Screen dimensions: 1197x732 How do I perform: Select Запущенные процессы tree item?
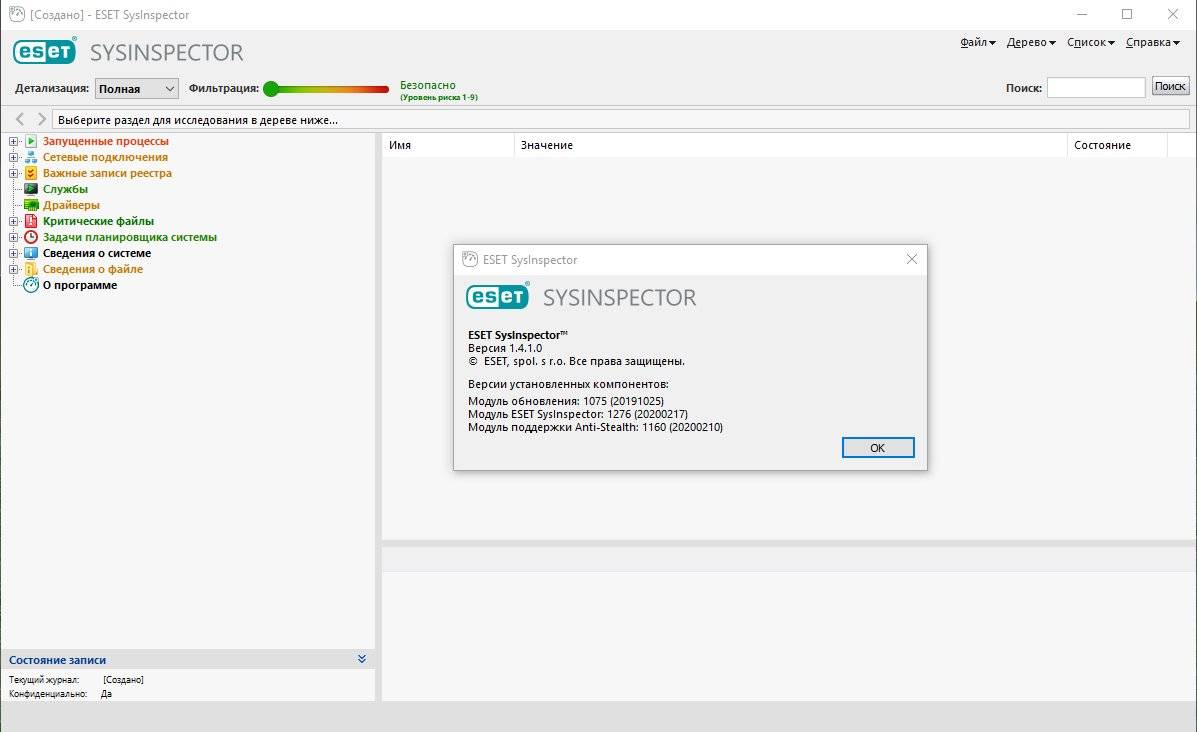[x=105, y=141]
